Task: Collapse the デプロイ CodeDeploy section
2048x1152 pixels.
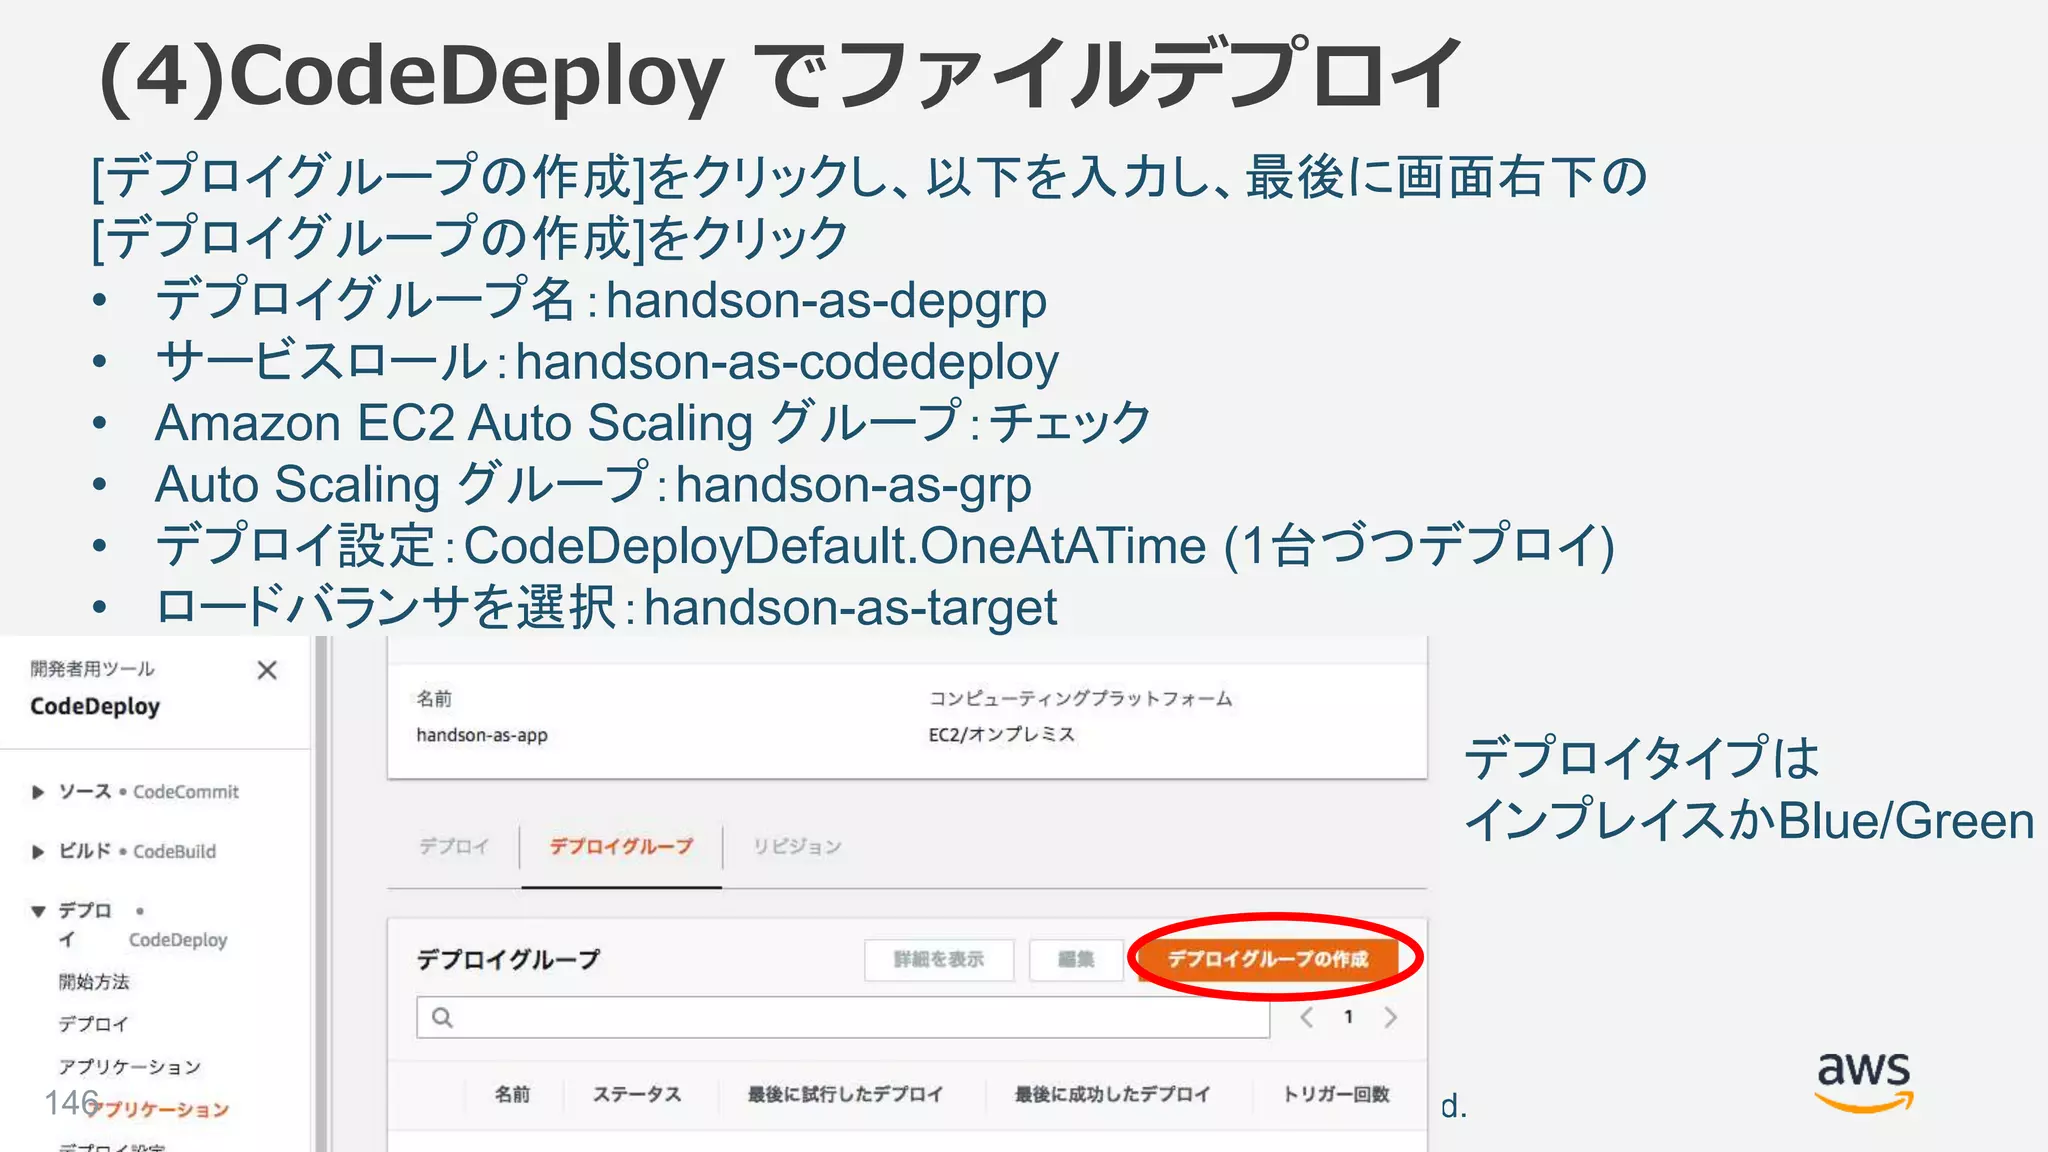Action: pos(38,911)
